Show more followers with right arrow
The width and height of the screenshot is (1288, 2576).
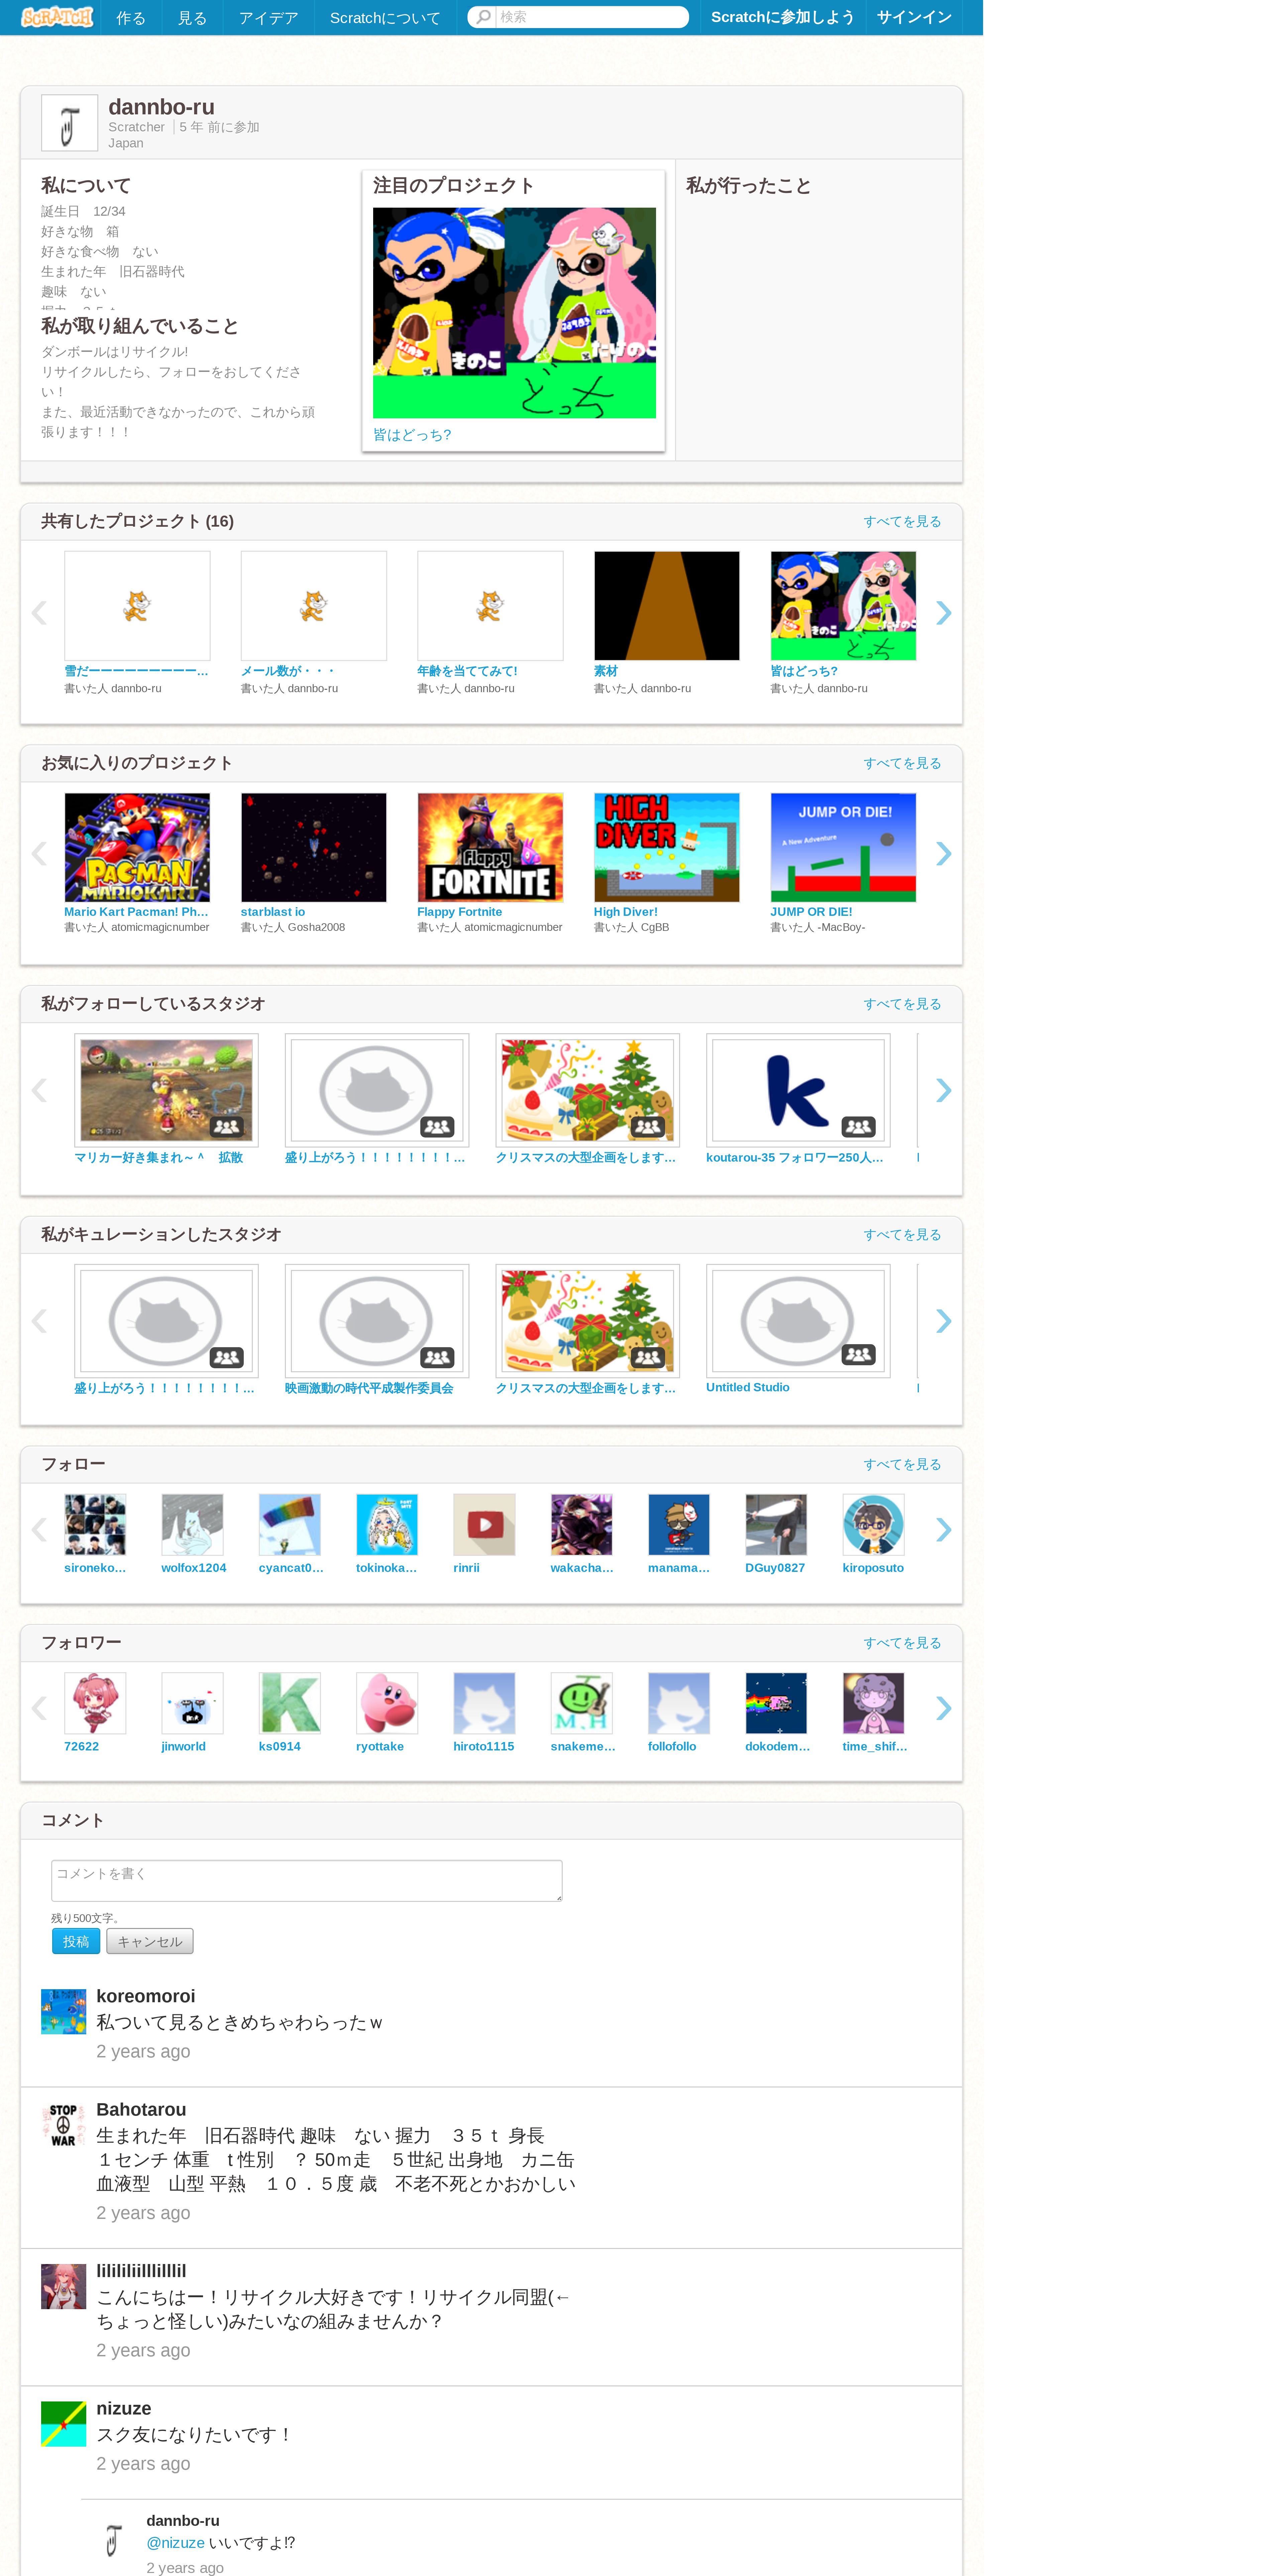pos(943,1708)
